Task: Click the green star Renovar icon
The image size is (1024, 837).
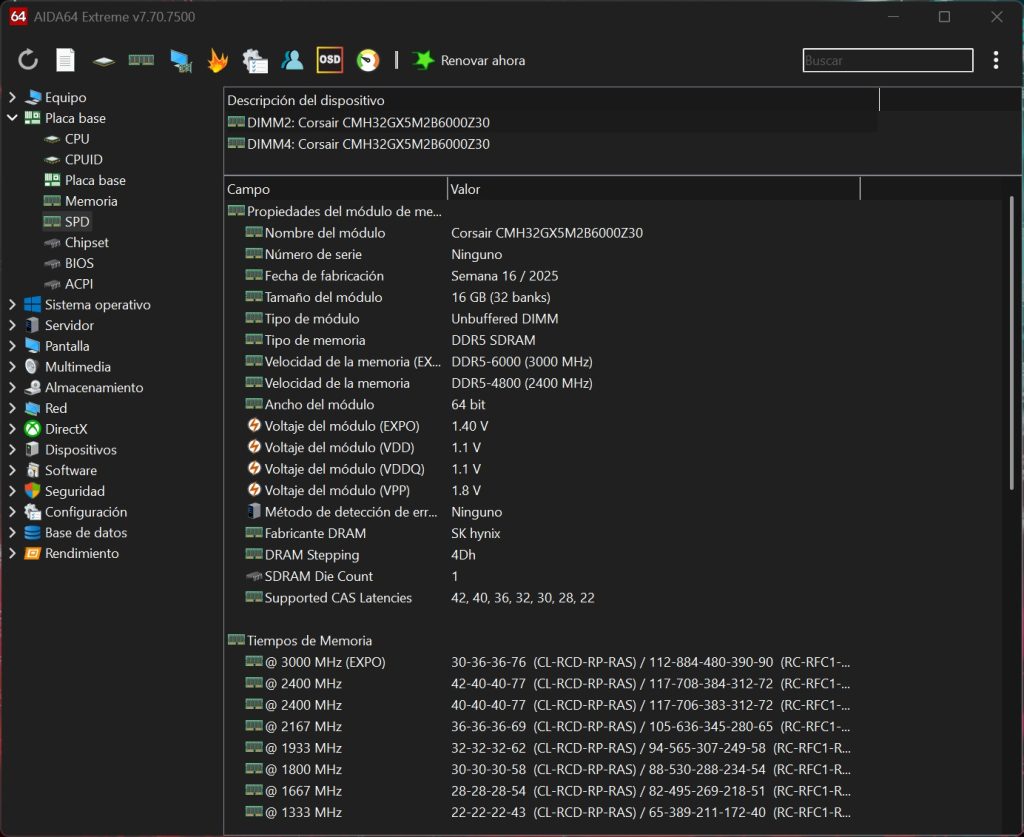Action: 423,60
